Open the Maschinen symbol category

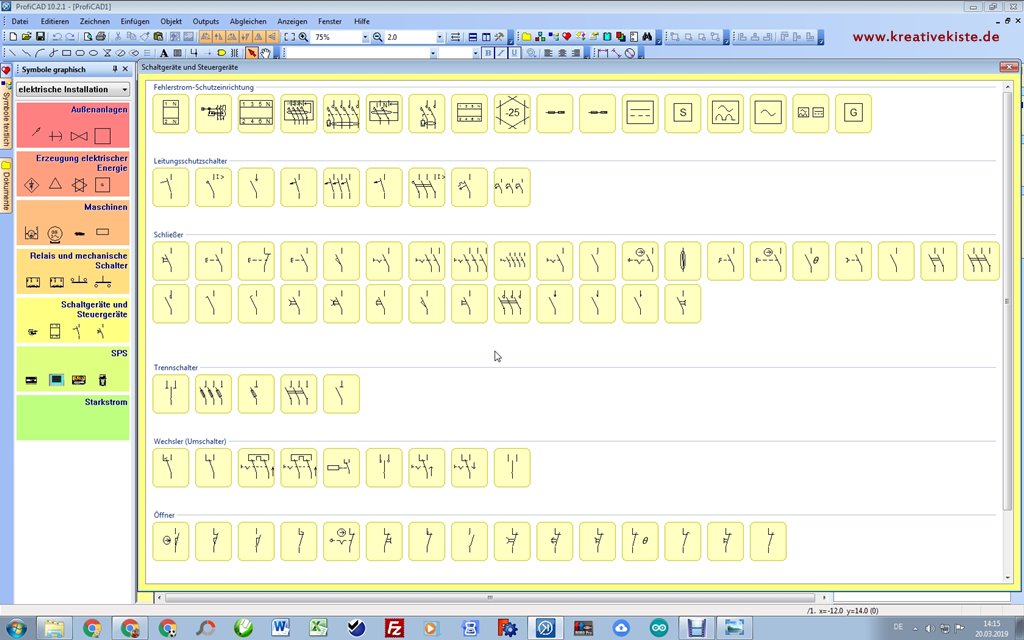coord(73,222)
